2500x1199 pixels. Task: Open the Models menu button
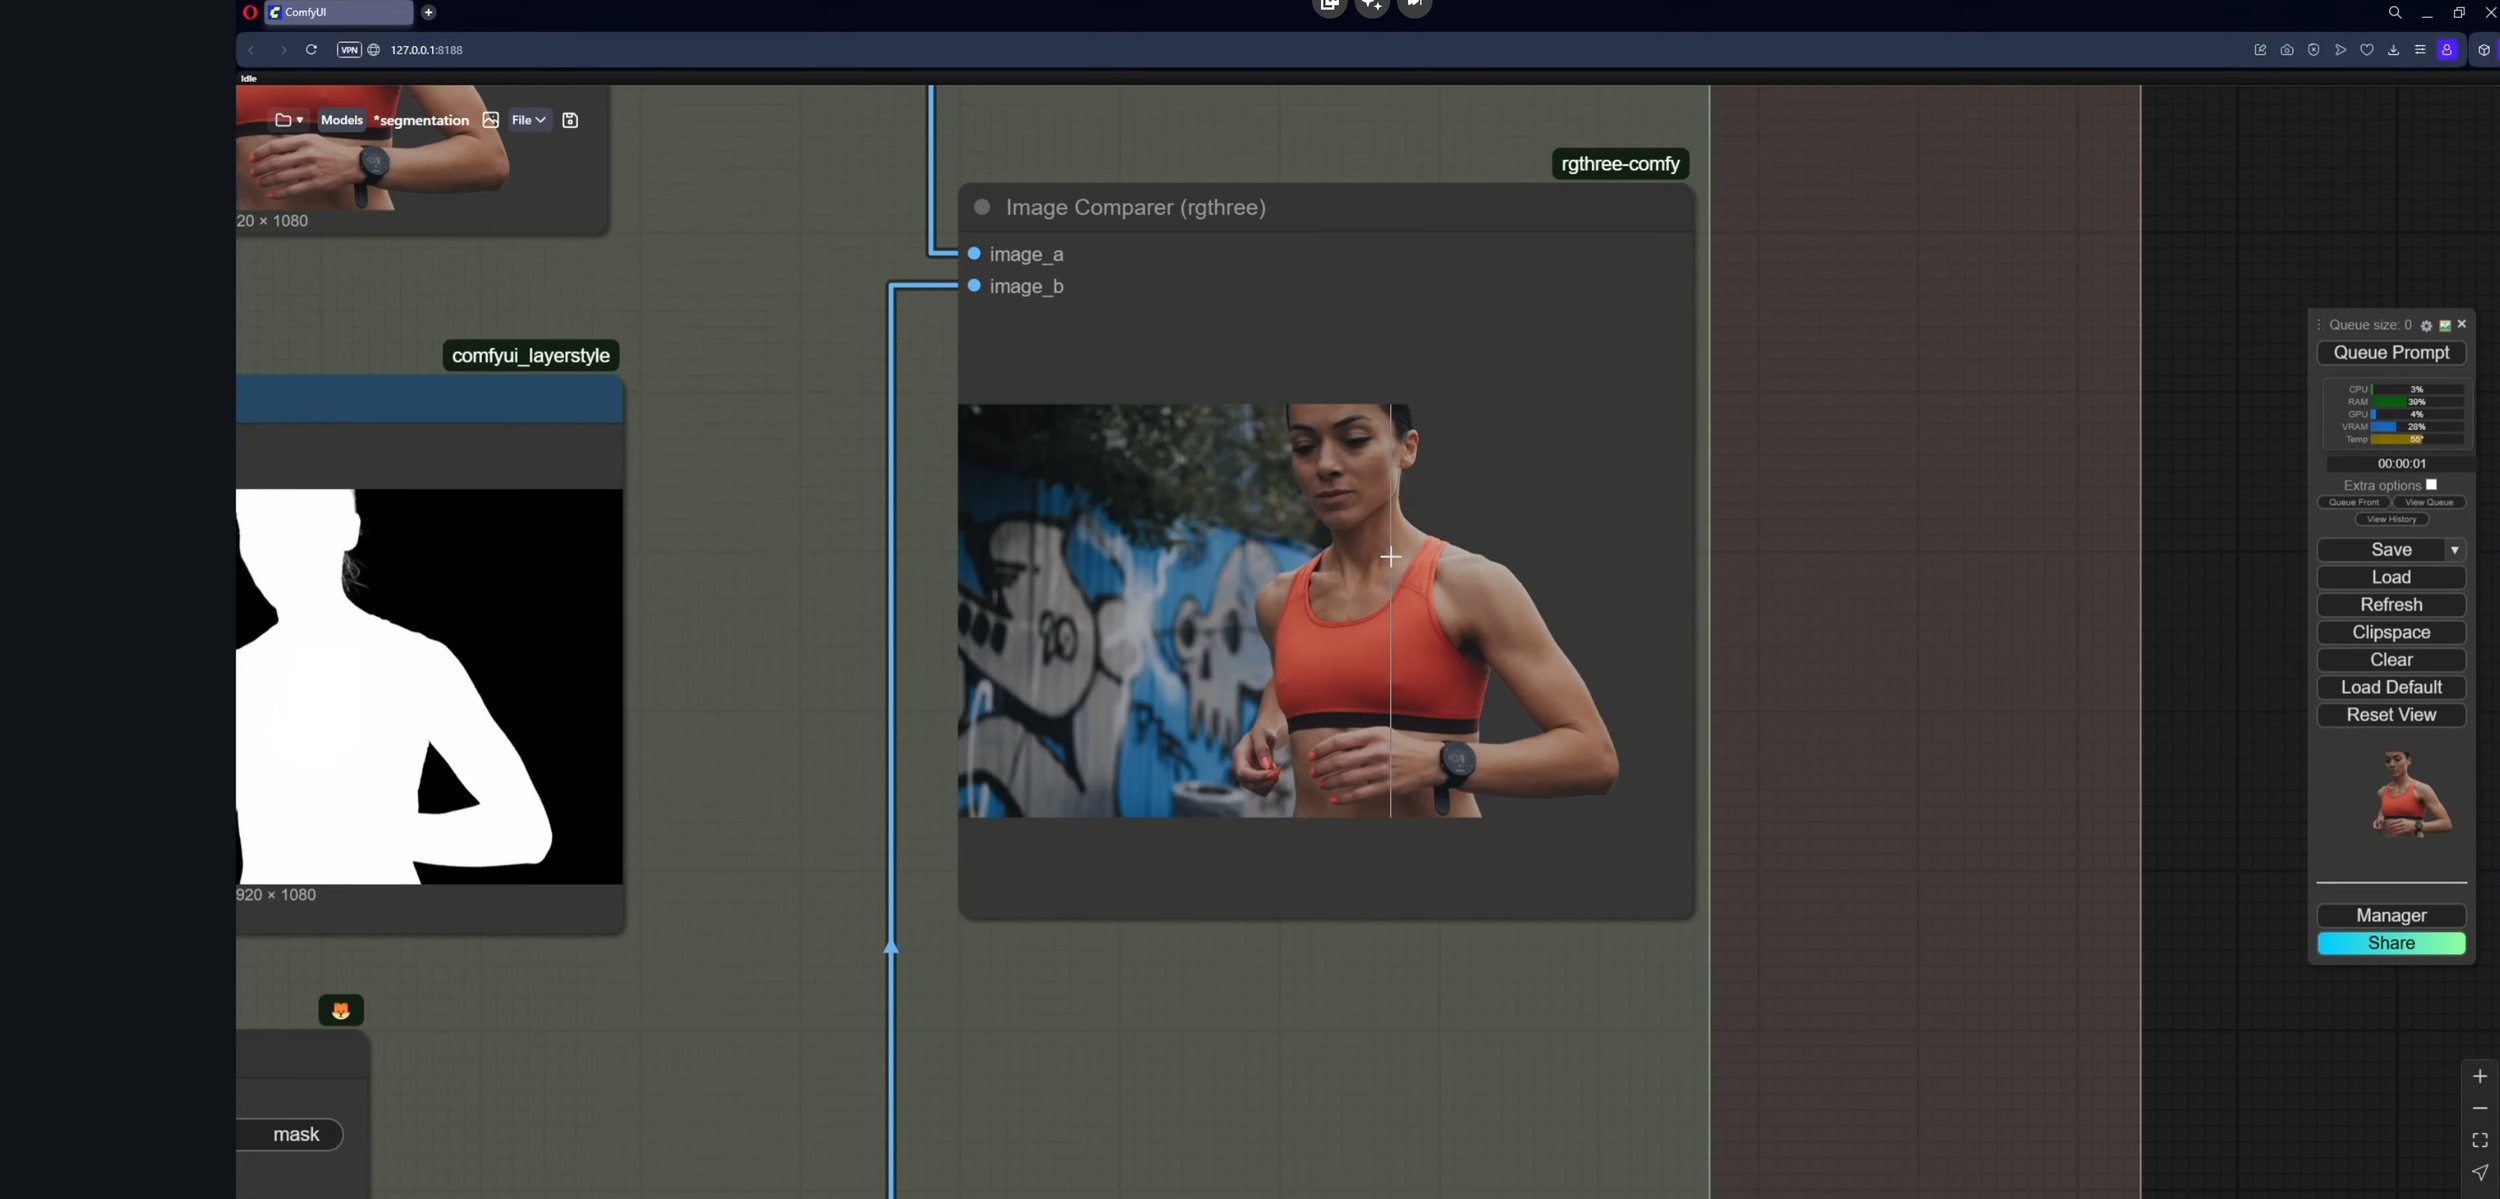(341, 120)
